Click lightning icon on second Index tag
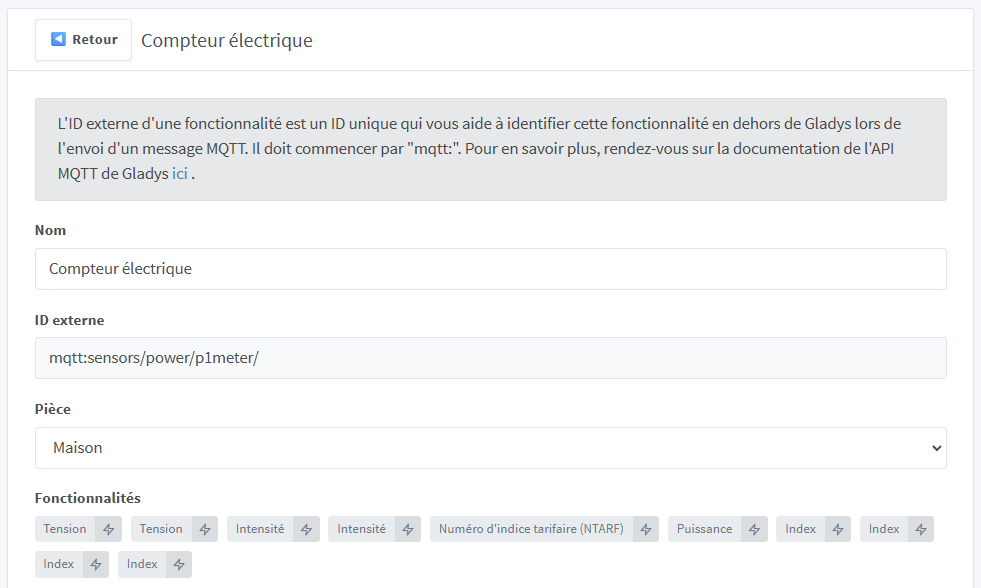981x588 pixels. 921,529
